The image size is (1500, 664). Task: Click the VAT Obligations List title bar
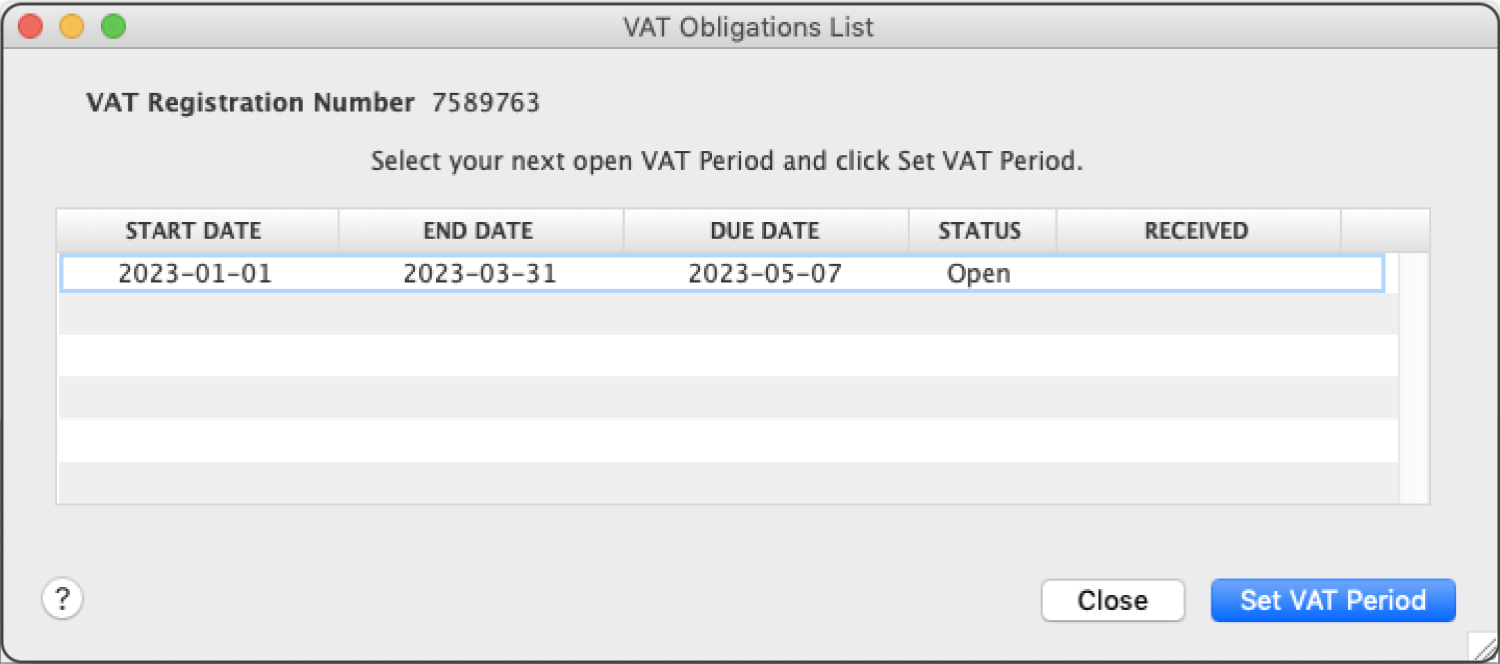click(749, 26)
